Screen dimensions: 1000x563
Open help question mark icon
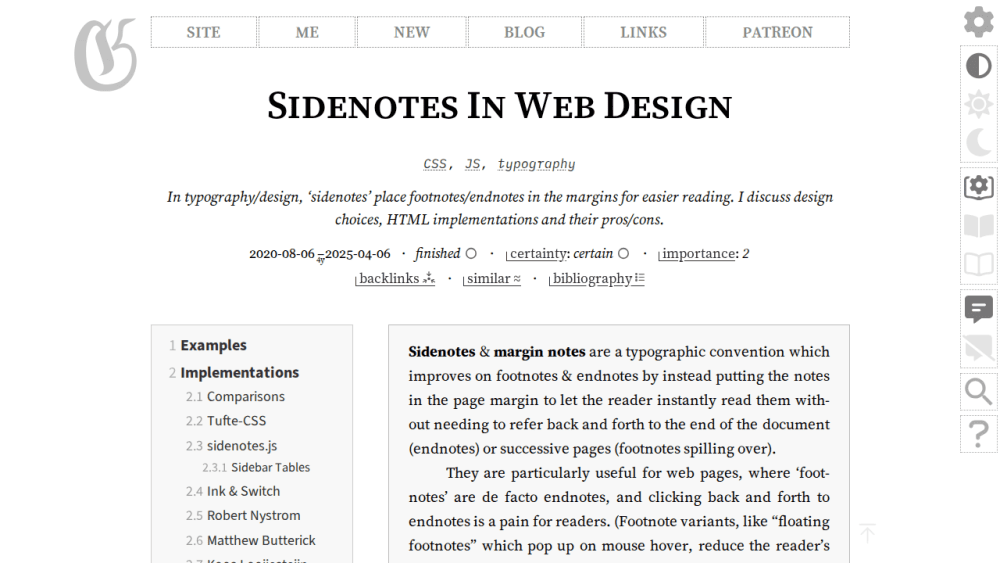[978, 434]
